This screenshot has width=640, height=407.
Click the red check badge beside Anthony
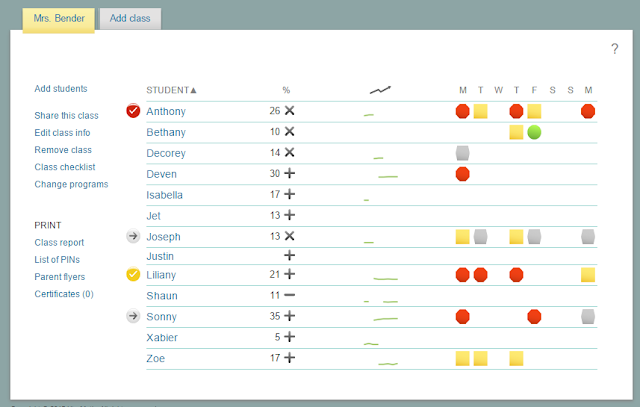point(133,111)
